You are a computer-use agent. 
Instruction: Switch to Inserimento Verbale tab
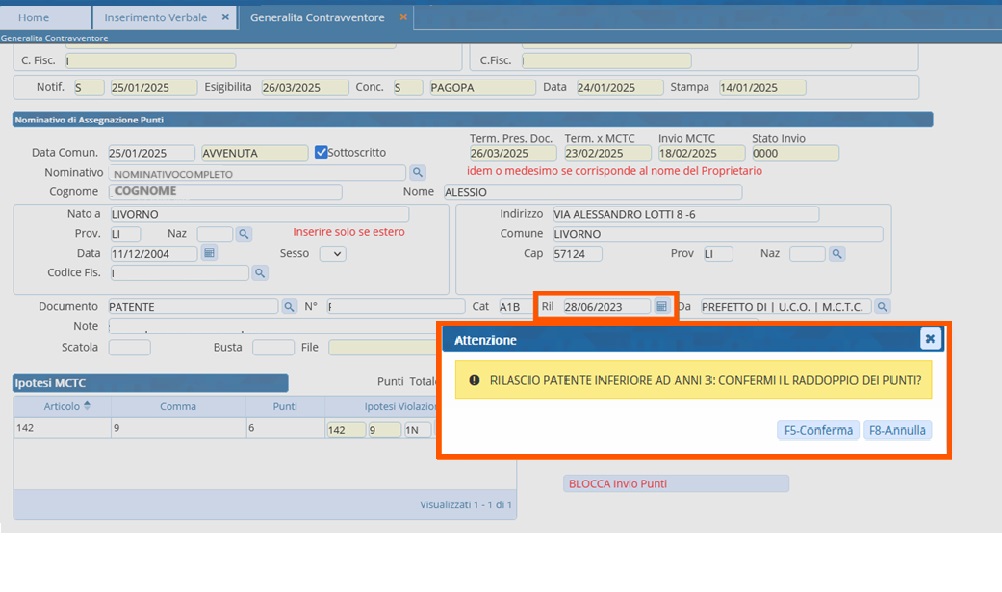tap(156, 17)
